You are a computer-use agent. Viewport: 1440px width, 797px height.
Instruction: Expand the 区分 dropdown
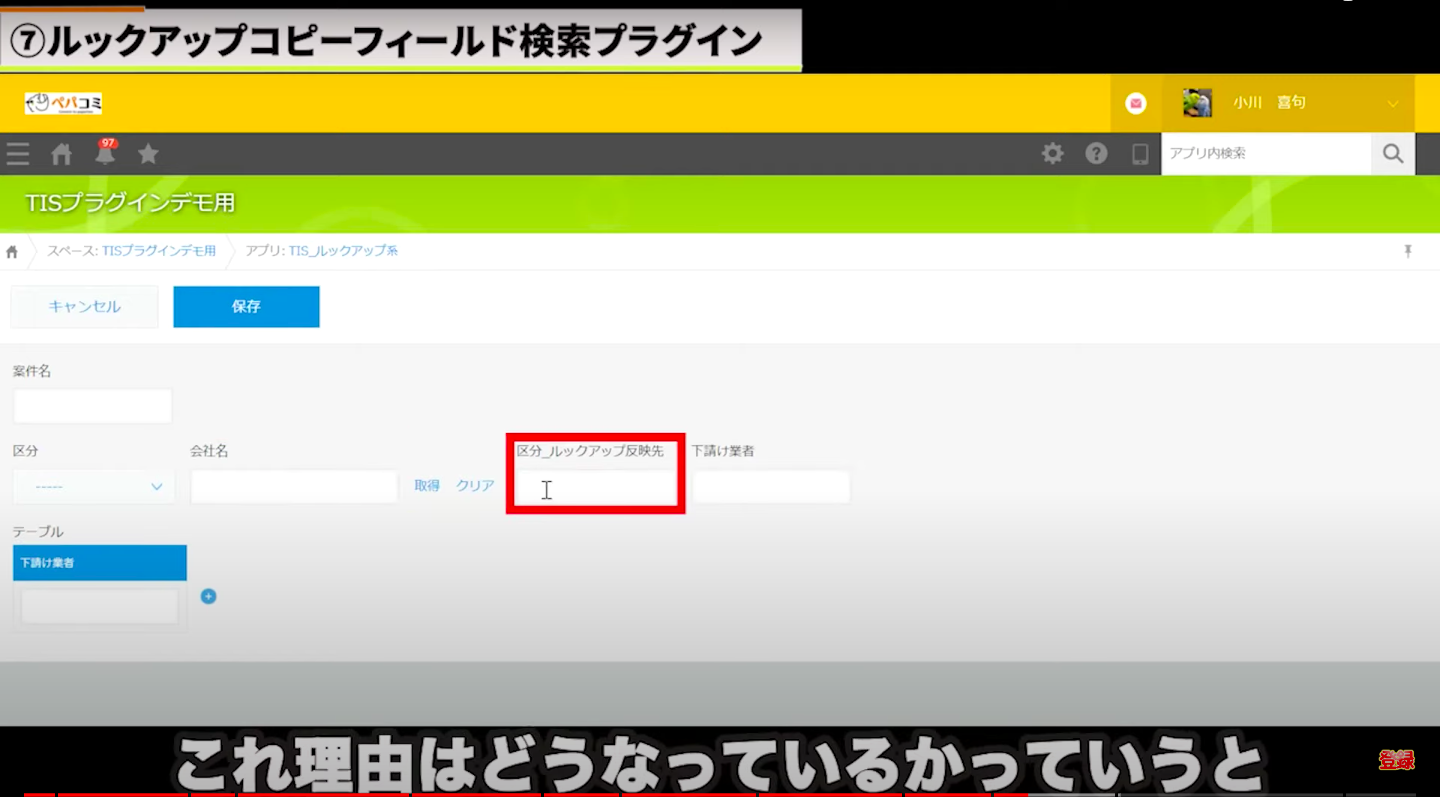pos(93,487)
